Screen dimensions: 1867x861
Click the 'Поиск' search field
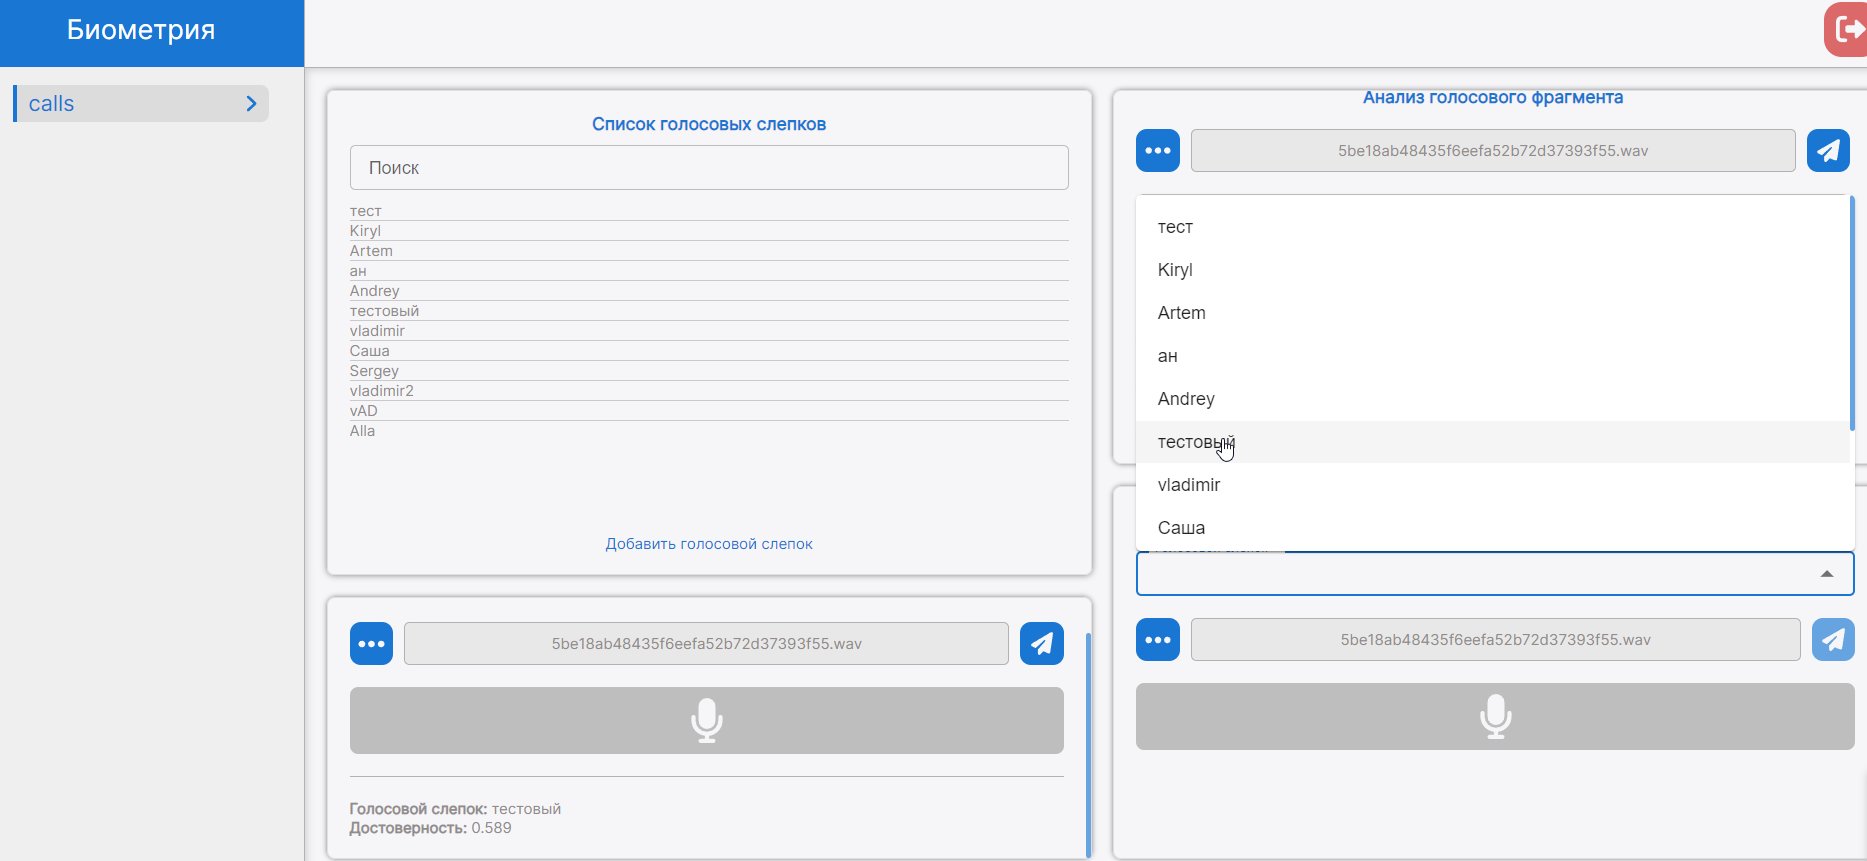pyautogui.click(x=708, y=168)
